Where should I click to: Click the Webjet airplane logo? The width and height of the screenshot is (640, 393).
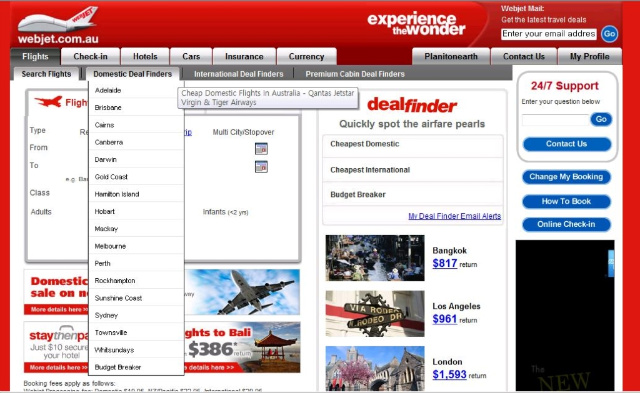tap(58, 25)
